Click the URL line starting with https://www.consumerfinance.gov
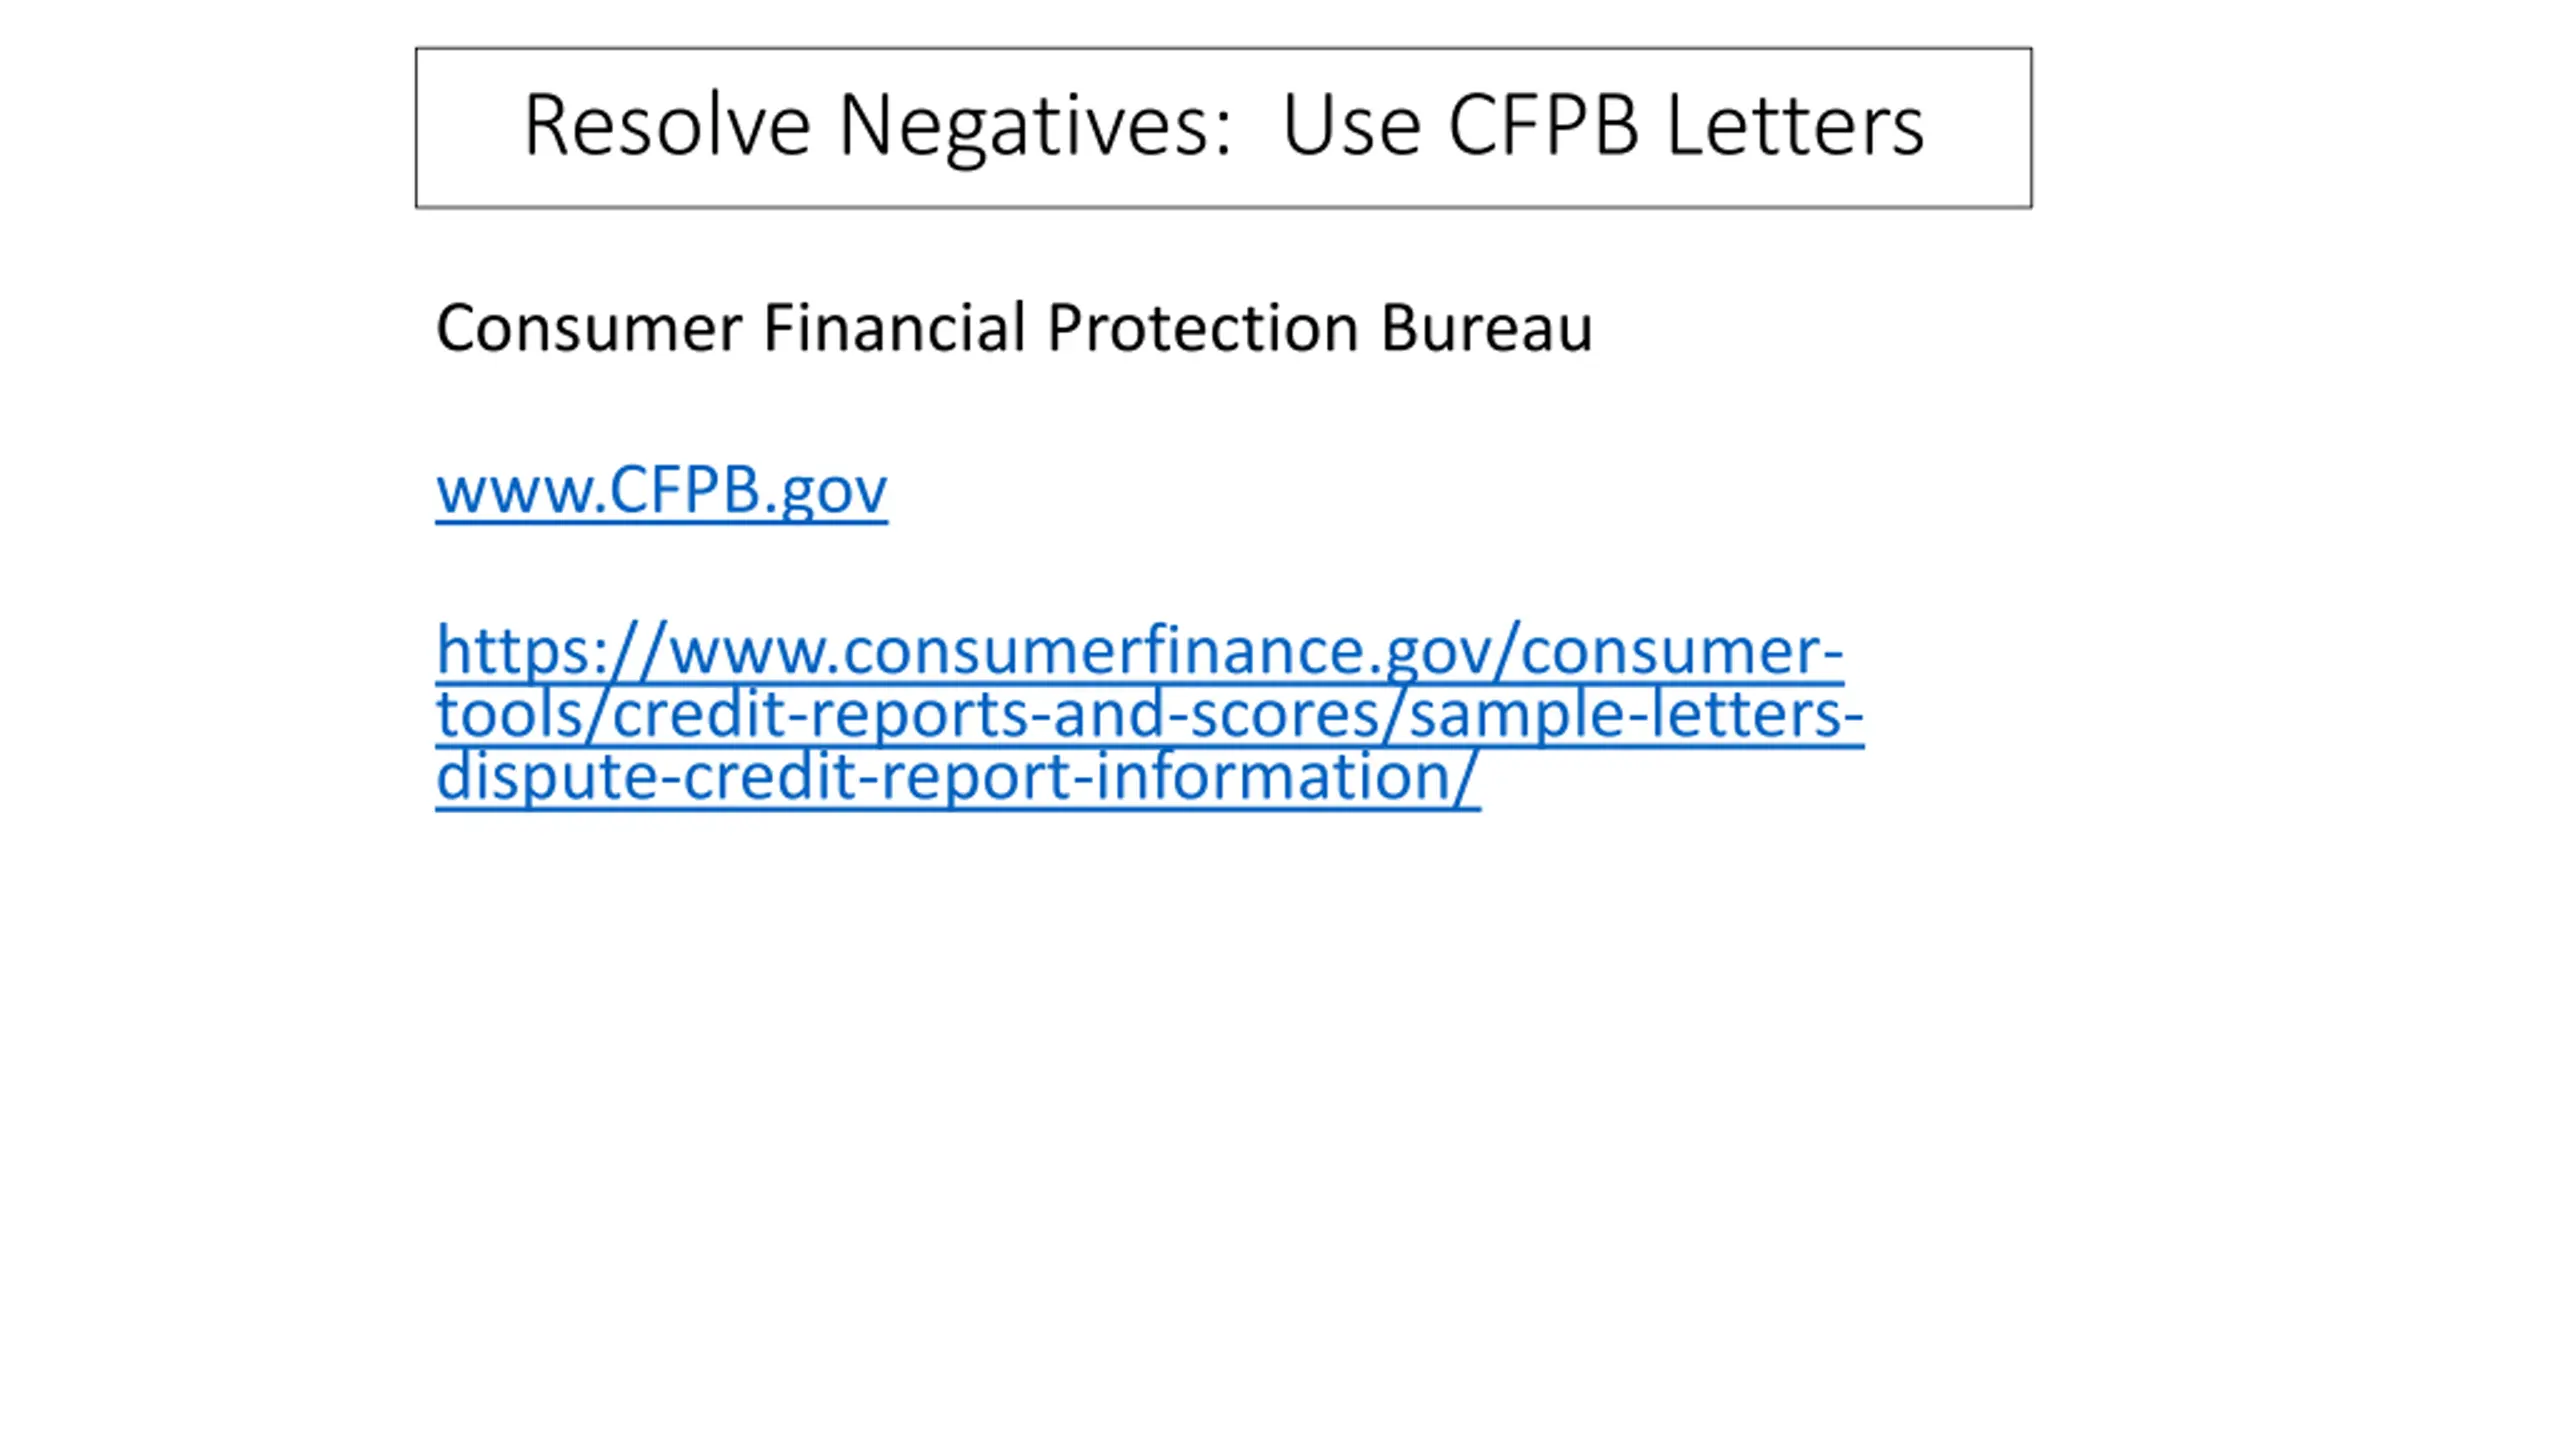Screen dimensions: 2560x1440 pos(1139,651)
